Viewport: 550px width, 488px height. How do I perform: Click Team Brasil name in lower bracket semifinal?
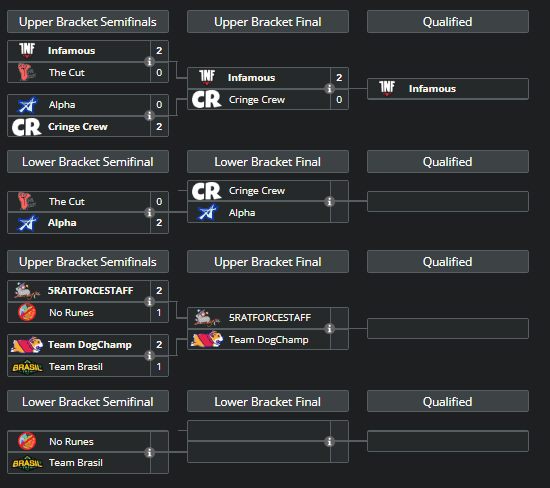coord(76,463)
